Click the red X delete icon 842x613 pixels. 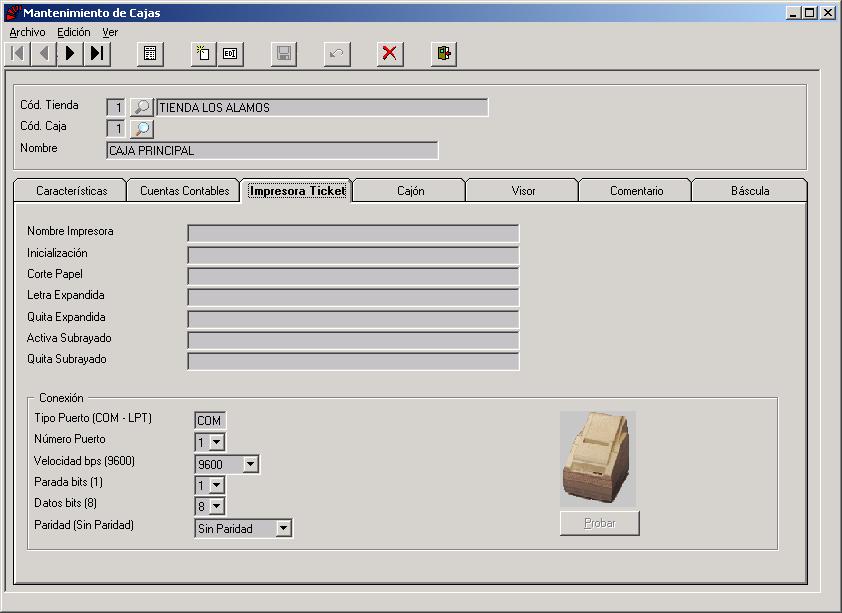click(390, 54)
